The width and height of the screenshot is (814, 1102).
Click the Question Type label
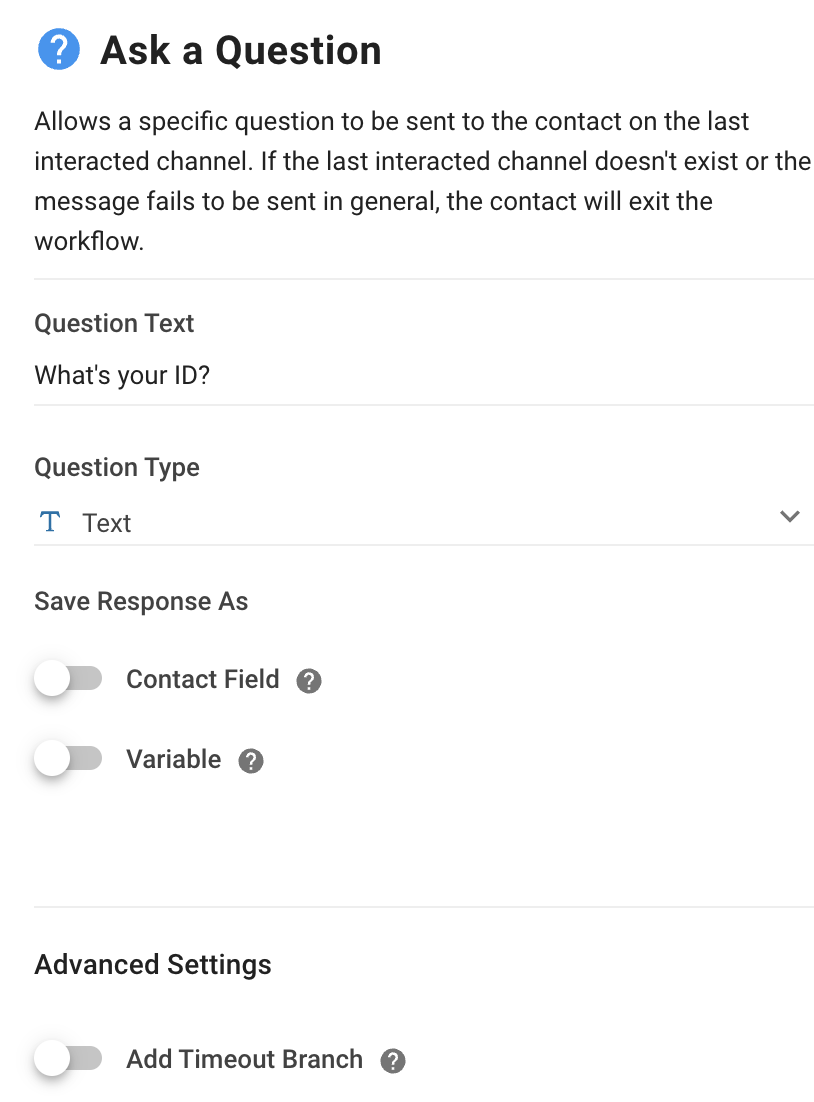click(117, 468)
